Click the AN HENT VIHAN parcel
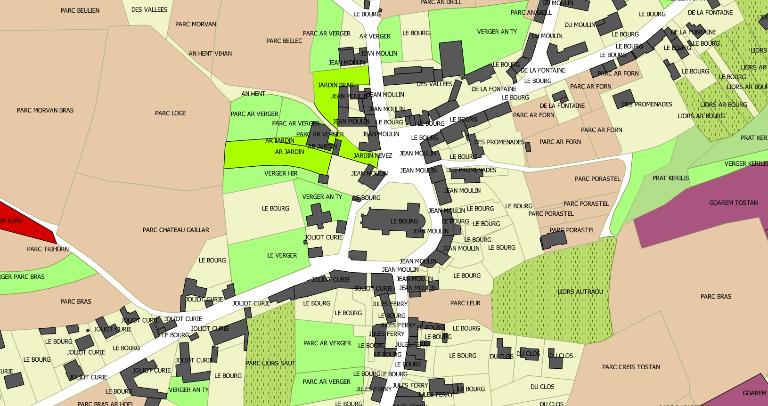Image resolution: width=768 pixels, height=406 pixels. (216, 54)
